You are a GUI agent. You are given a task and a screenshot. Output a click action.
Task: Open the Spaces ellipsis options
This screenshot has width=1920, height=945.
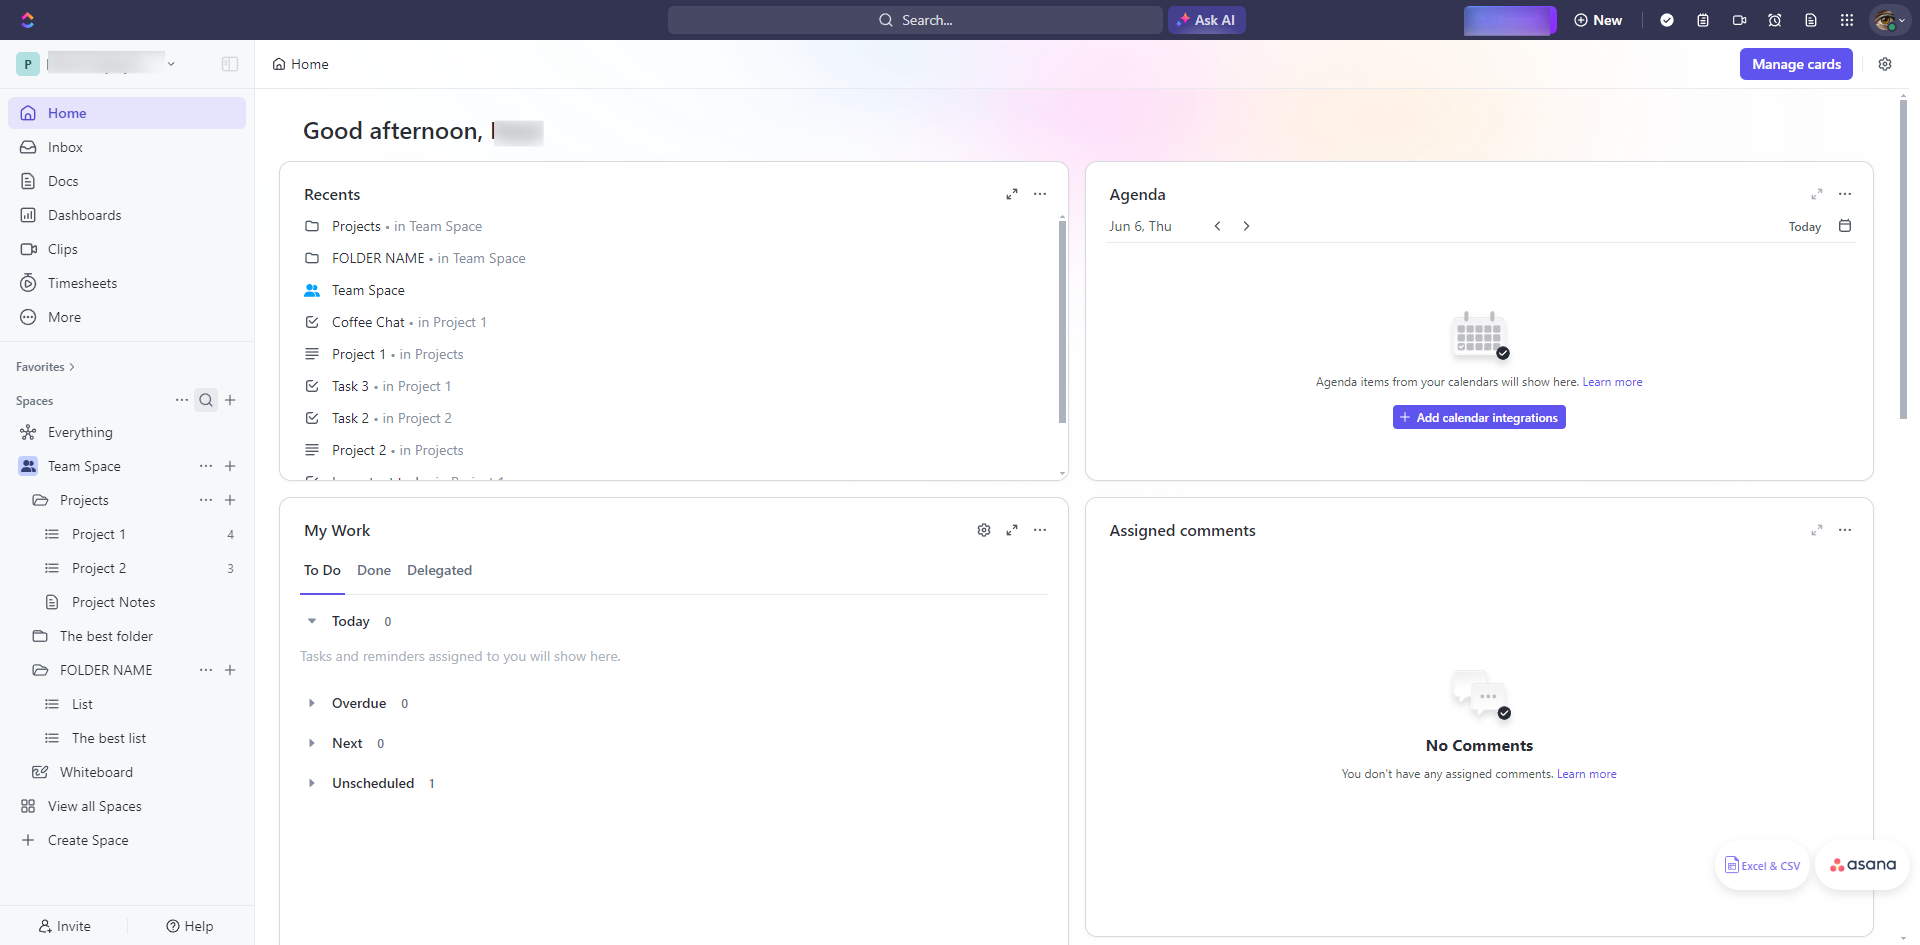[182, 400]
